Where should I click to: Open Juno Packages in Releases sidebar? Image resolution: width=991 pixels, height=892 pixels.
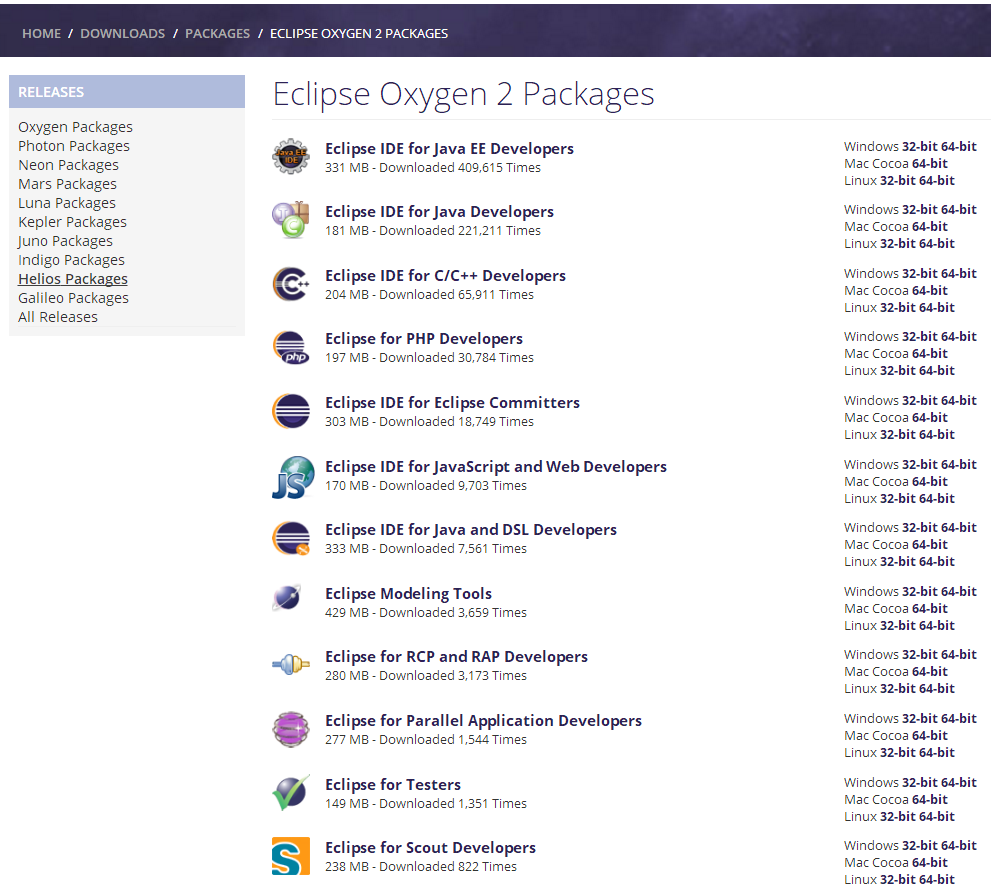point(65,241)
